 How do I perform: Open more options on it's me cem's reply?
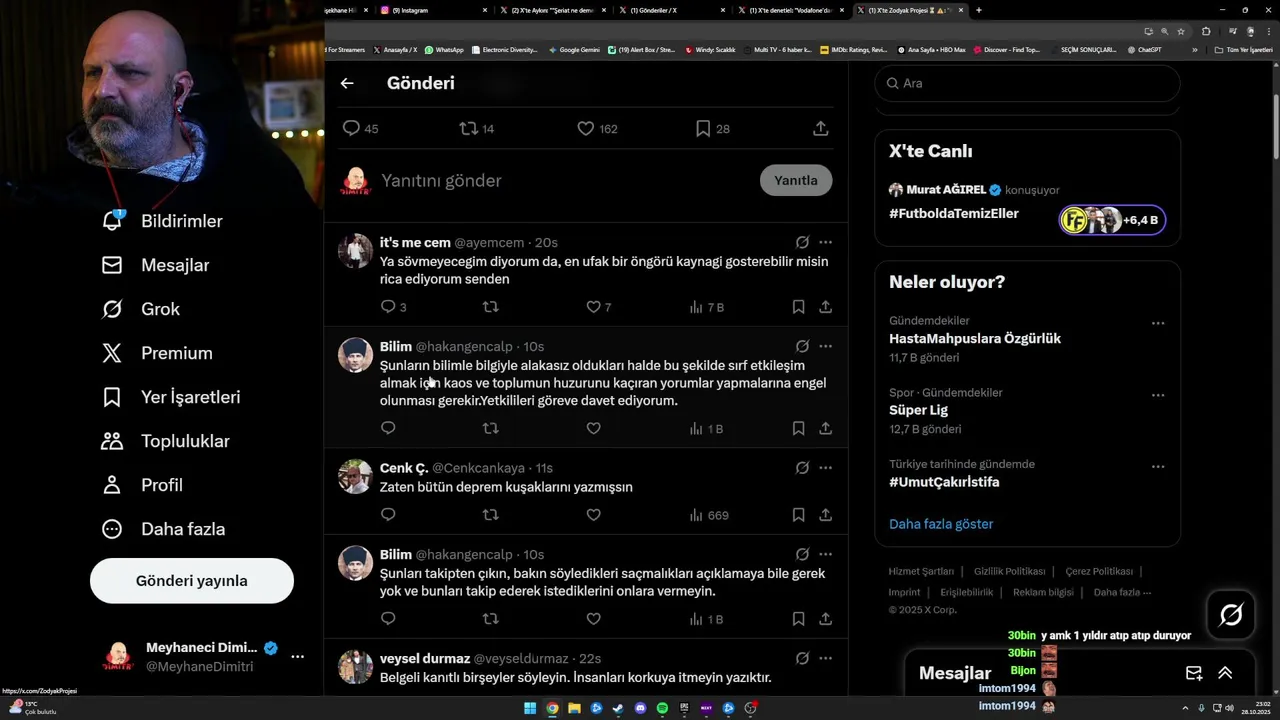point(825,242)
